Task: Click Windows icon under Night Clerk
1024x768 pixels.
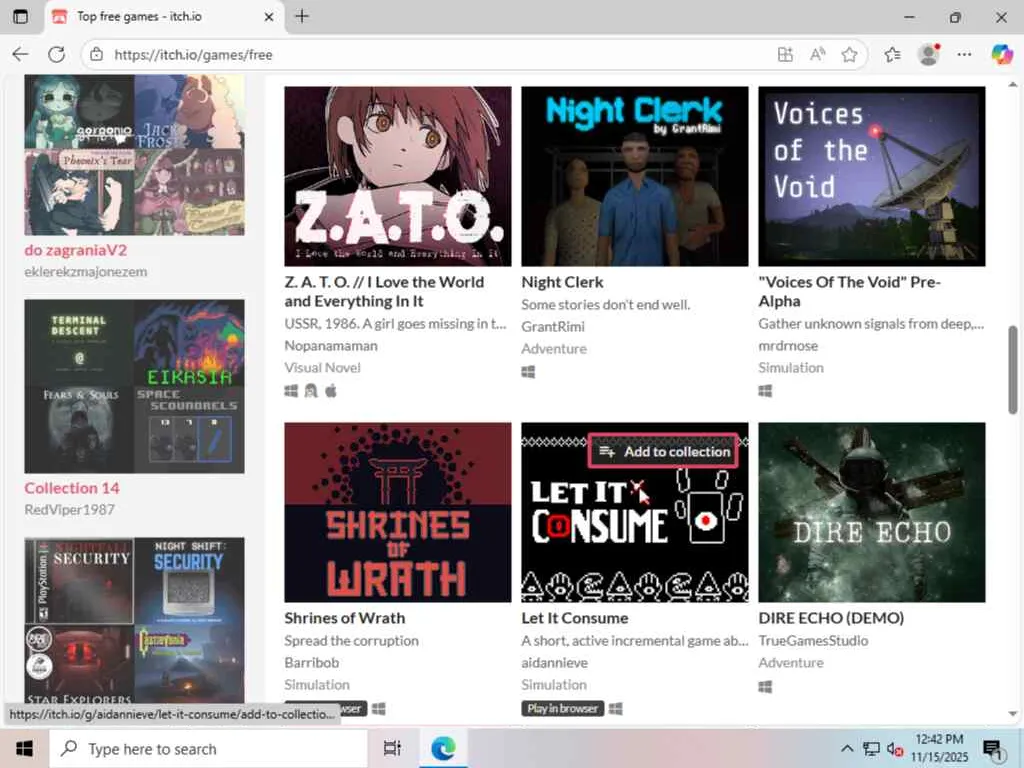Action: pos(528,372)
